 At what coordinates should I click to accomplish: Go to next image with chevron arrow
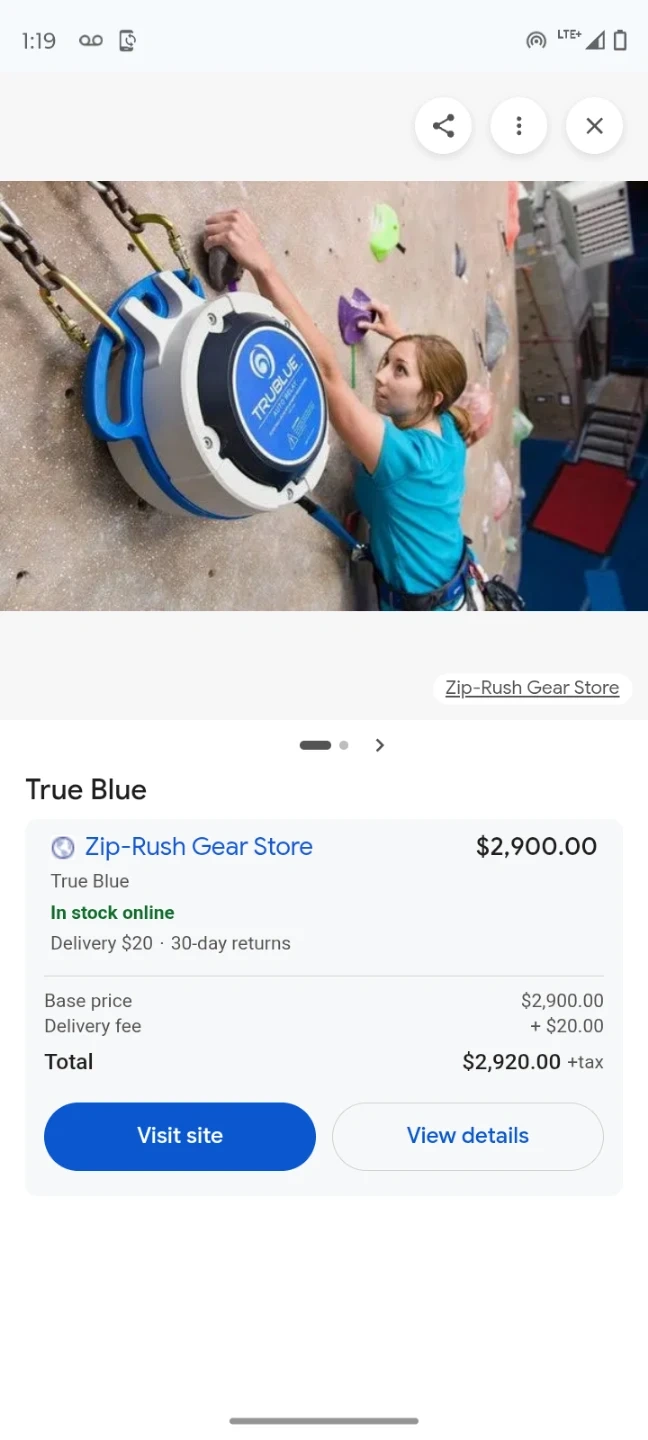[380, 745]
